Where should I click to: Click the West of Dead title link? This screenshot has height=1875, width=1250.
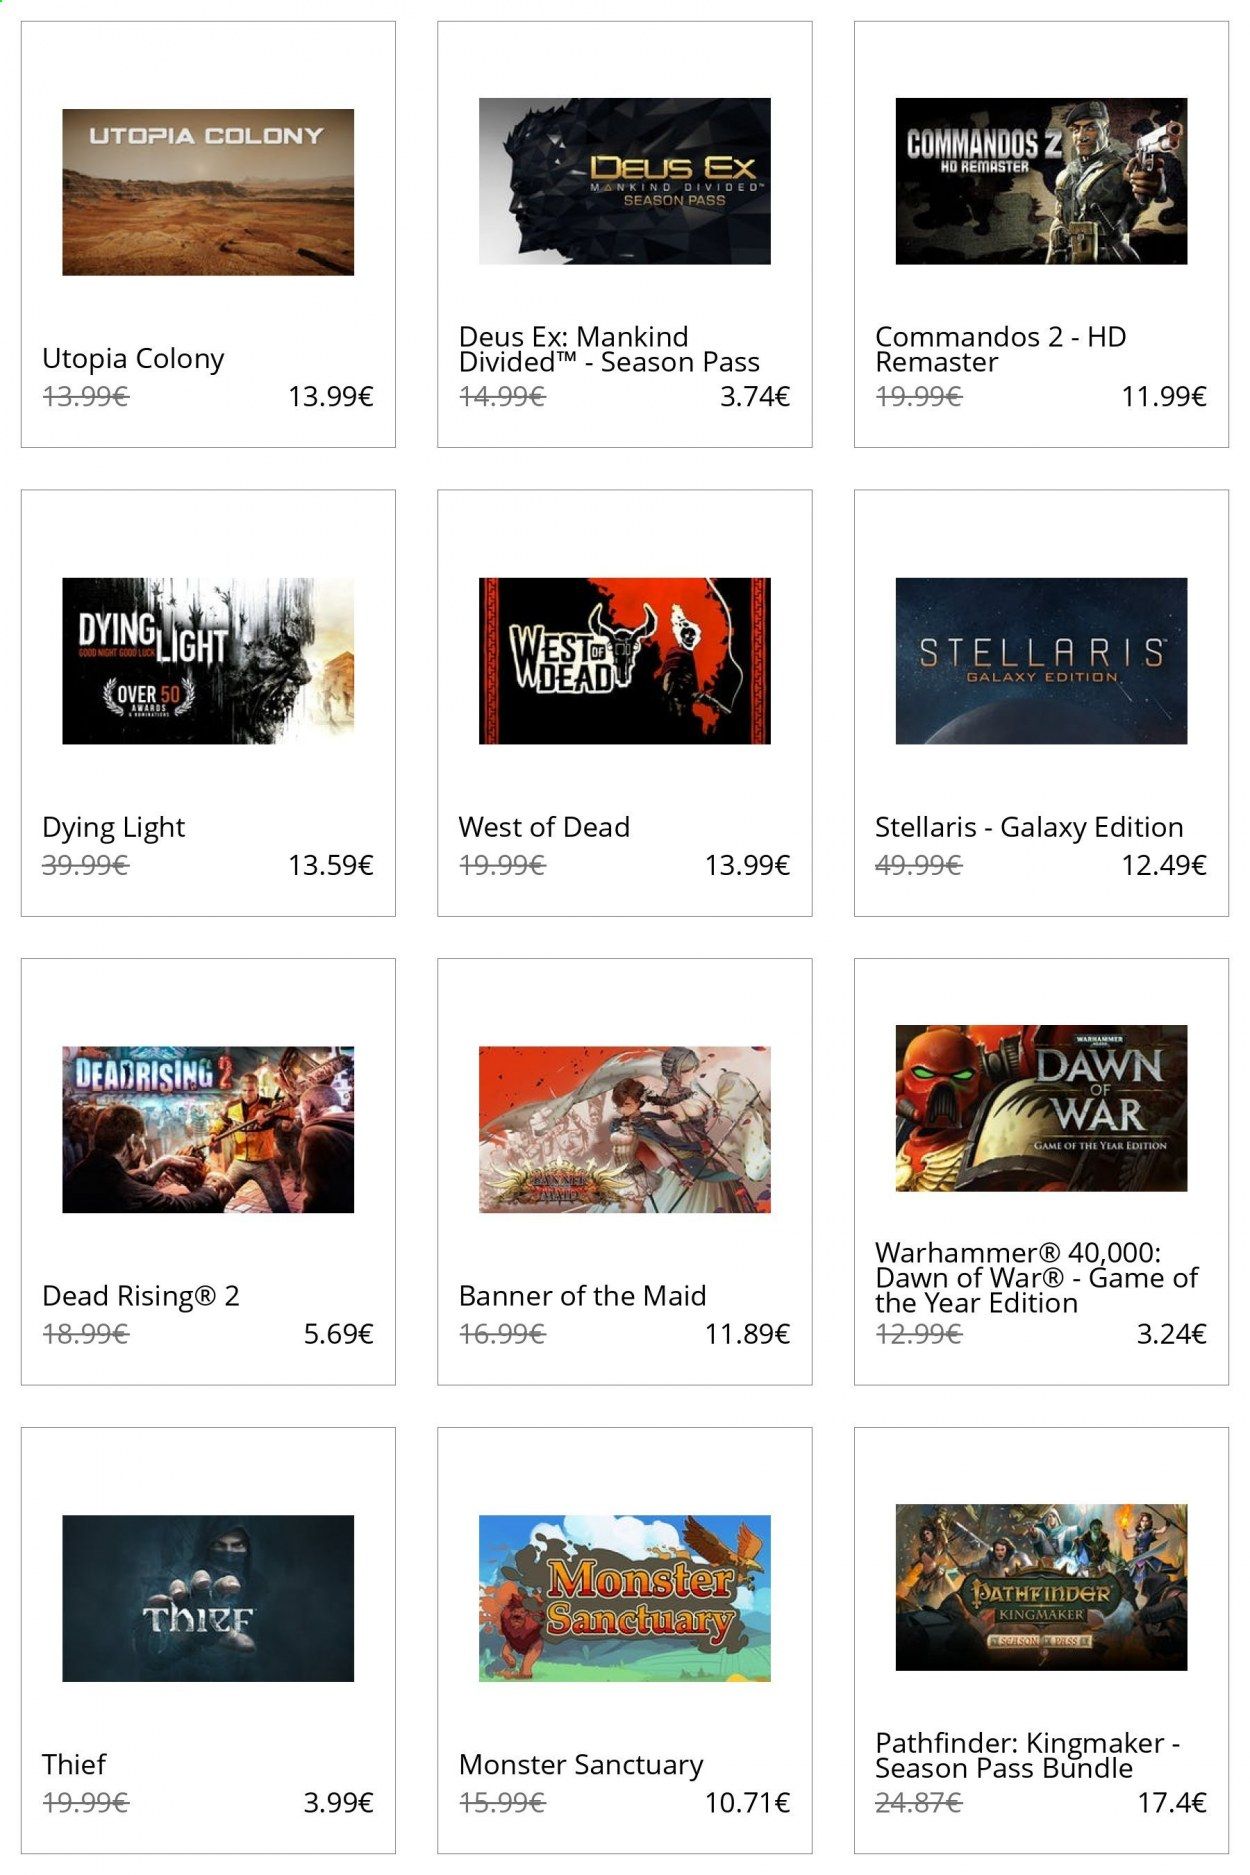click(544, 827)
